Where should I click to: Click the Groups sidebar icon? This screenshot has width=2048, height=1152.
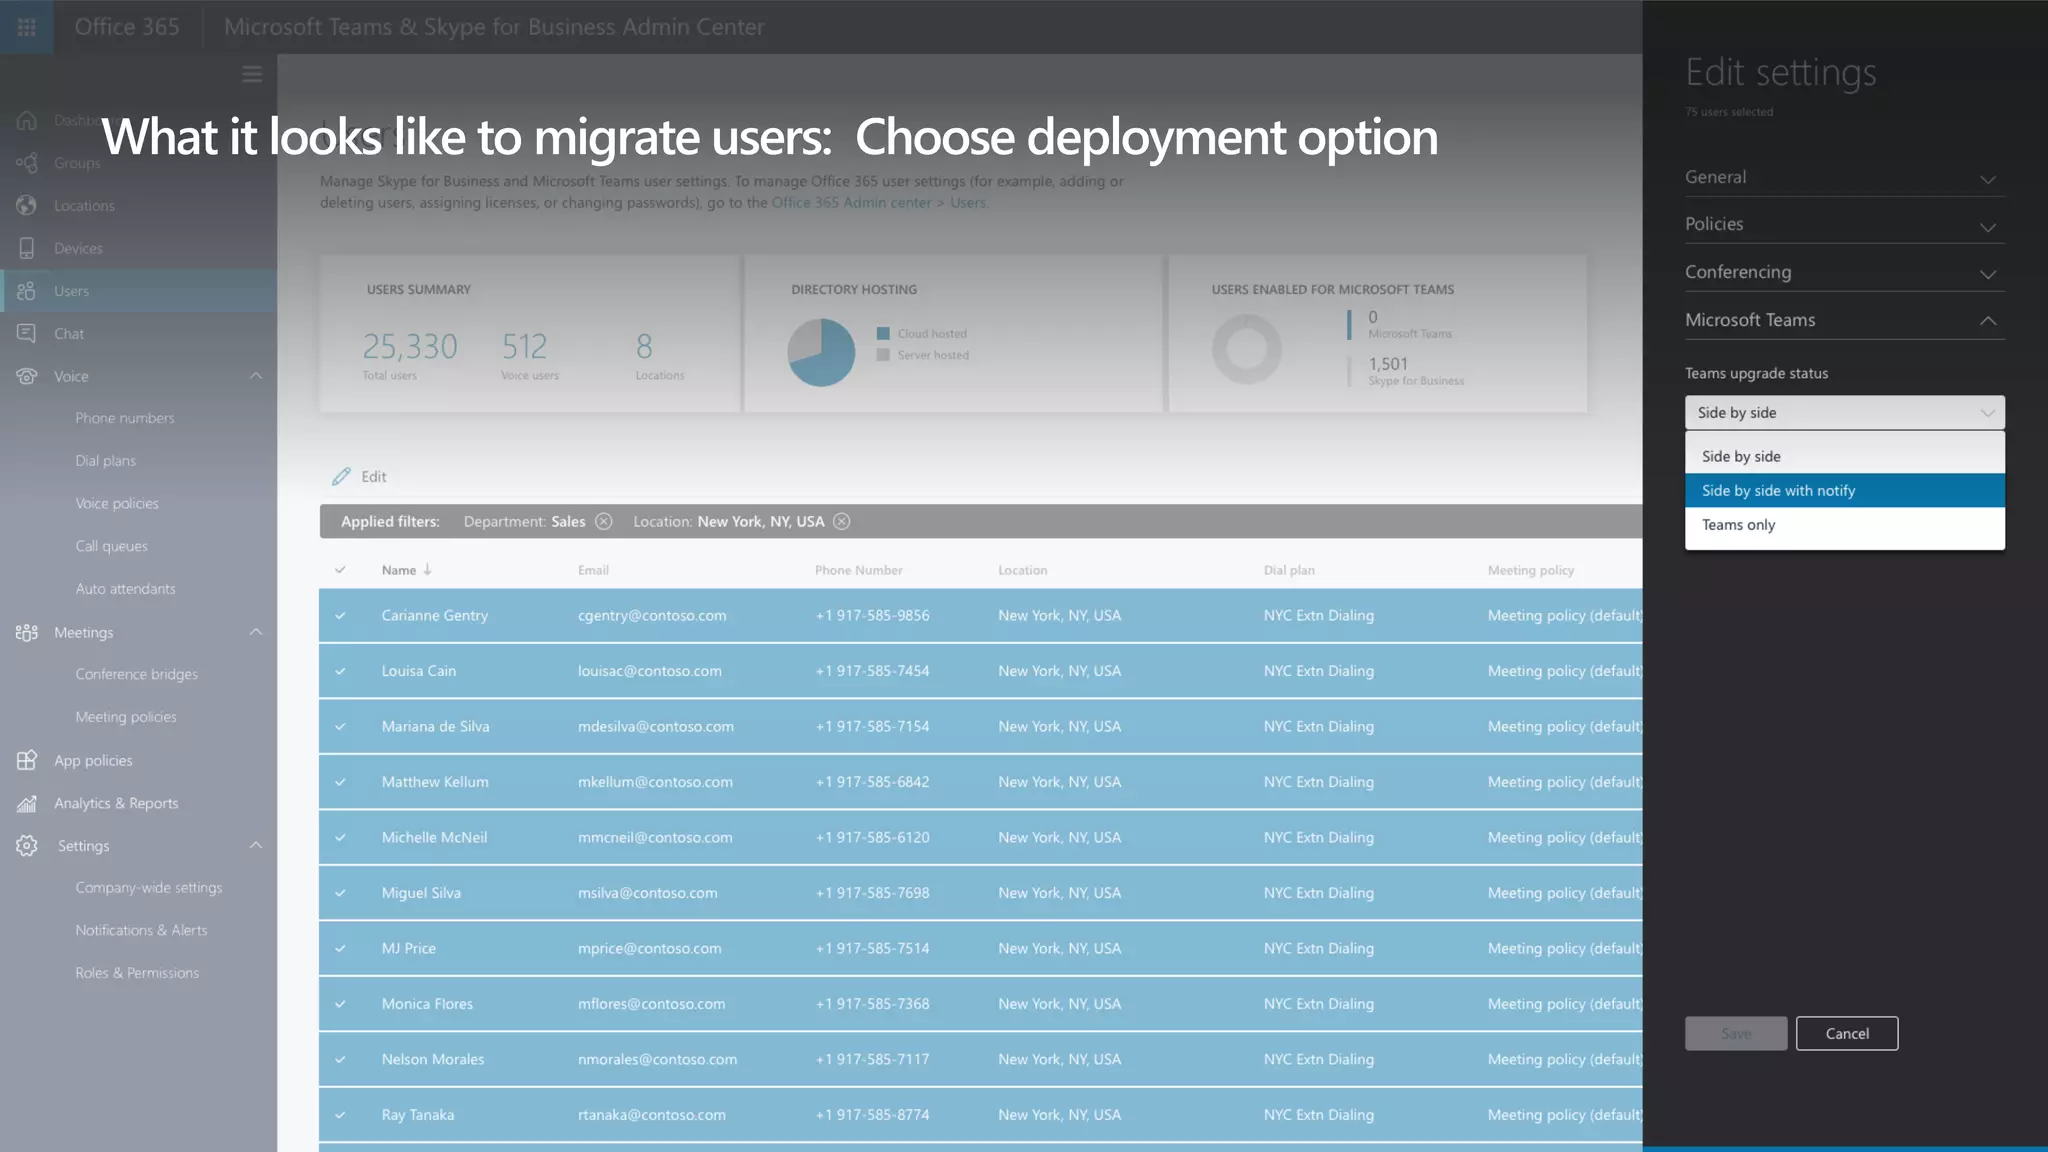click(x=27, y=163)
